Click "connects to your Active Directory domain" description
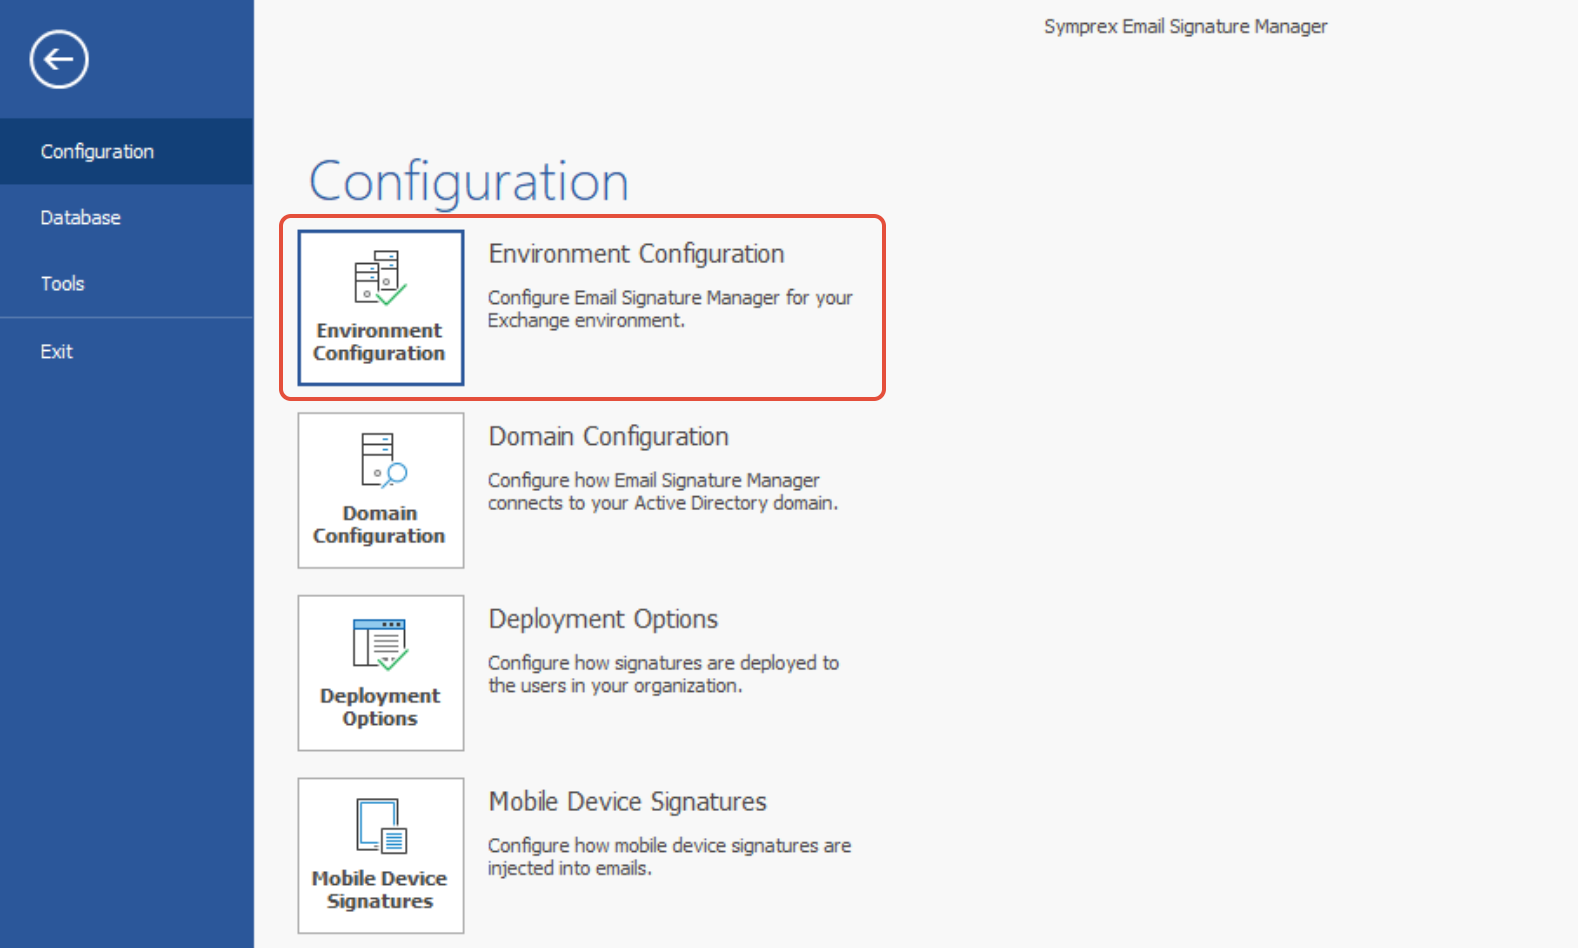 tap(663, 503)
